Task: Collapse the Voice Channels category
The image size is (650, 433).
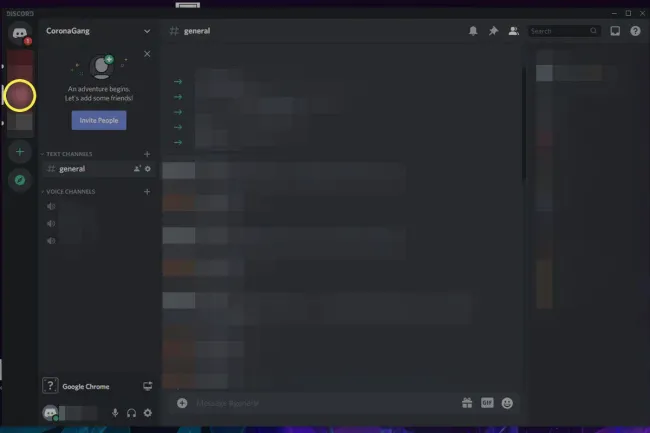Action: [68, 192]
